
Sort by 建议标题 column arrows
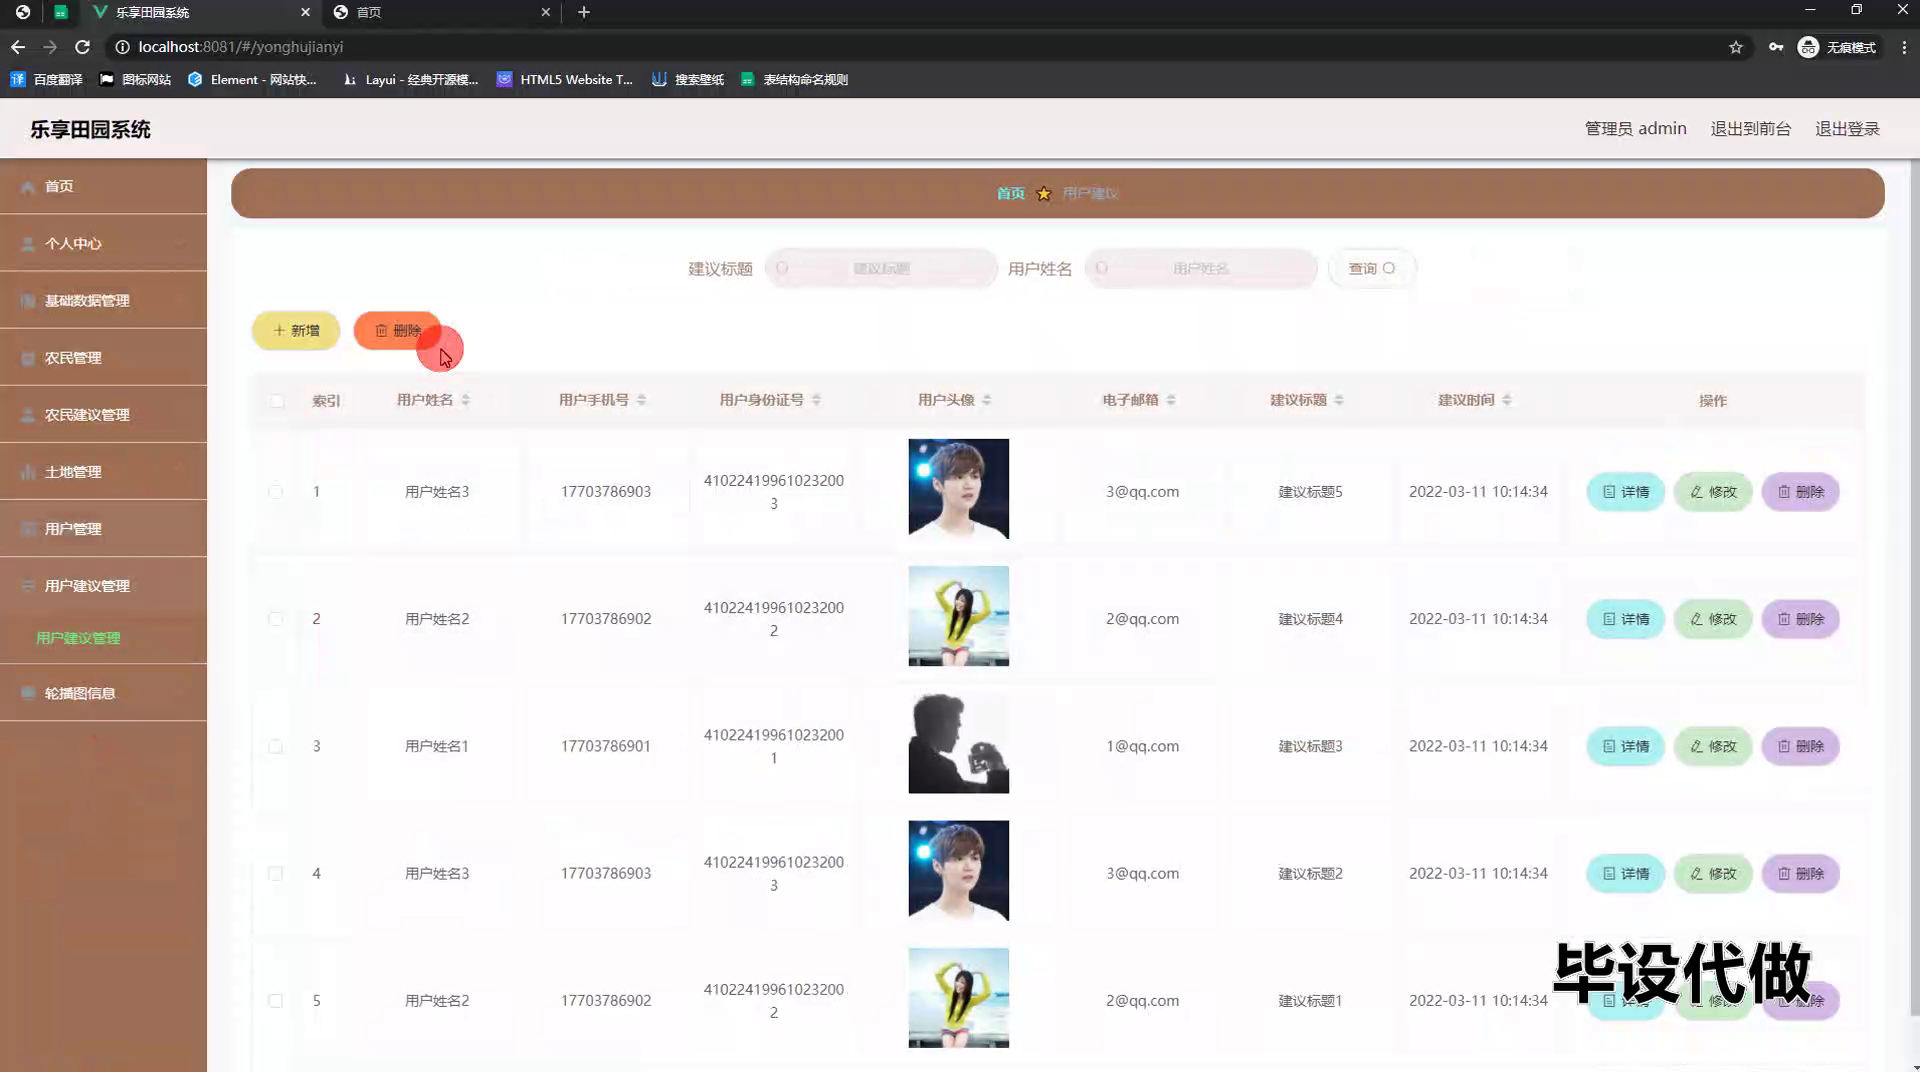pyautogui.click(x=1339, y=400)
